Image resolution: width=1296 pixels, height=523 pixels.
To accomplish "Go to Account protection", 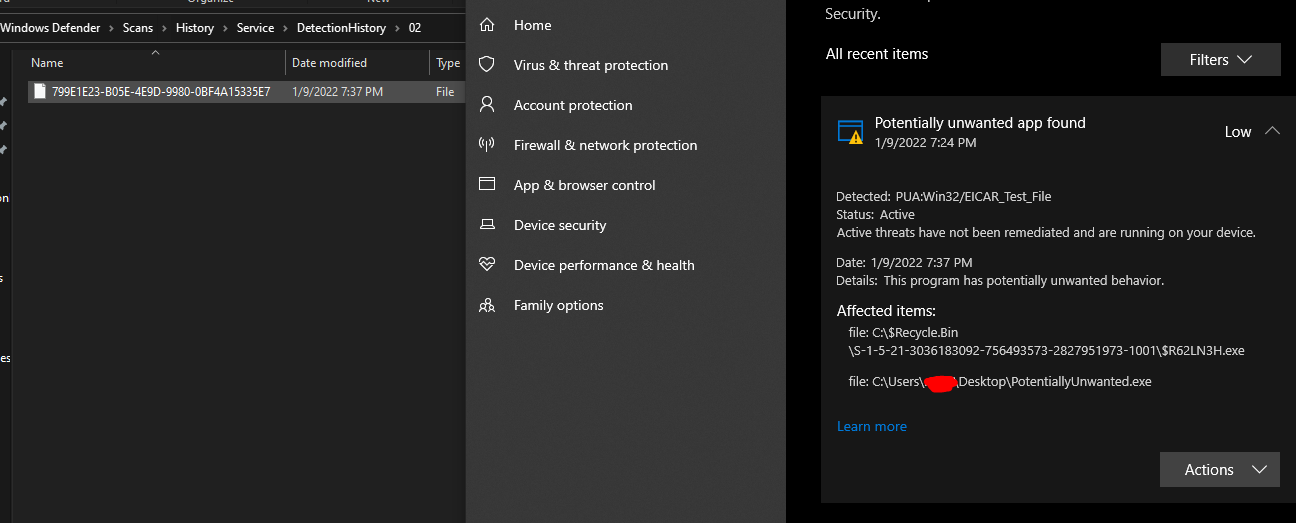I will coord(573,105).
